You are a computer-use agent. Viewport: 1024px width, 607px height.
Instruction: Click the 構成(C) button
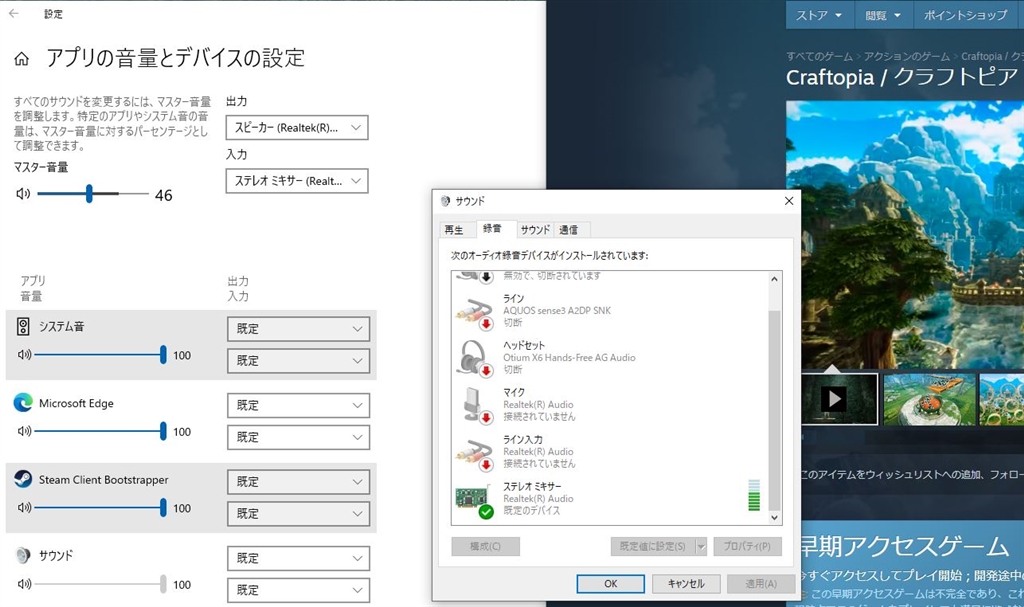pos(485,546)
